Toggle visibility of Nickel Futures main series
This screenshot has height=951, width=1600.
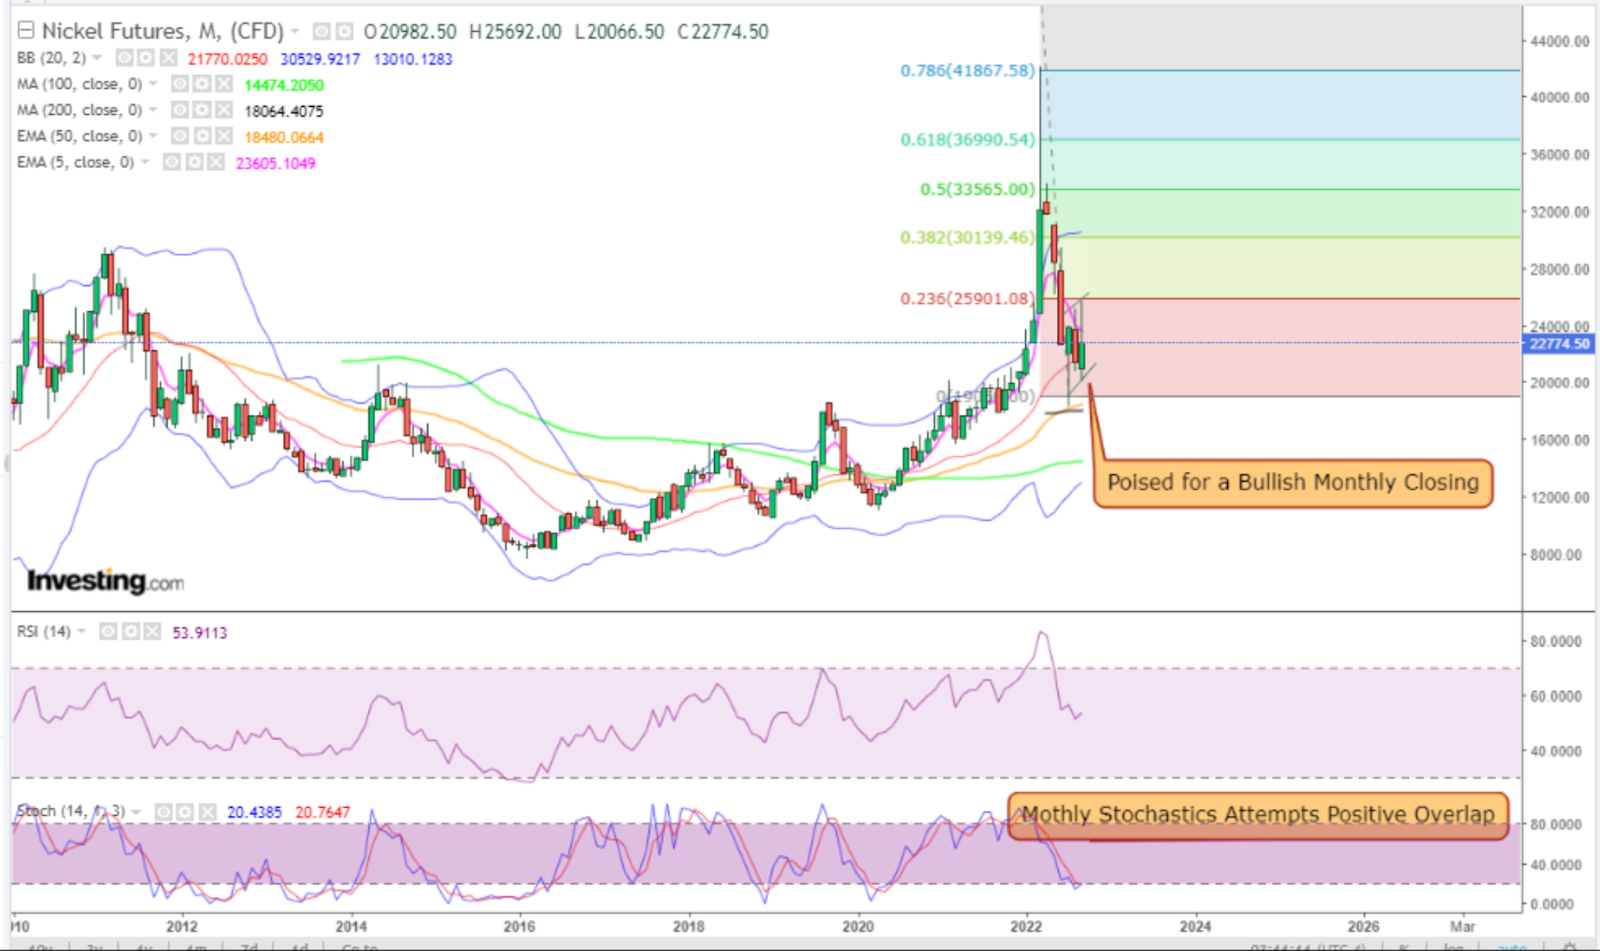[322, 32]
